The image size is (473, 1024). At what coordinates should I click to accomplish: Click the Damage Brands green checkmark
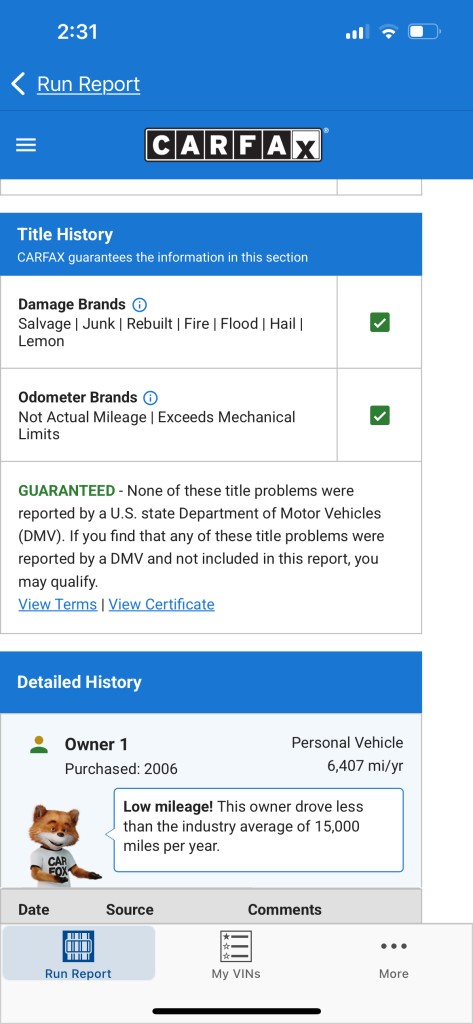tap(380, 323)
